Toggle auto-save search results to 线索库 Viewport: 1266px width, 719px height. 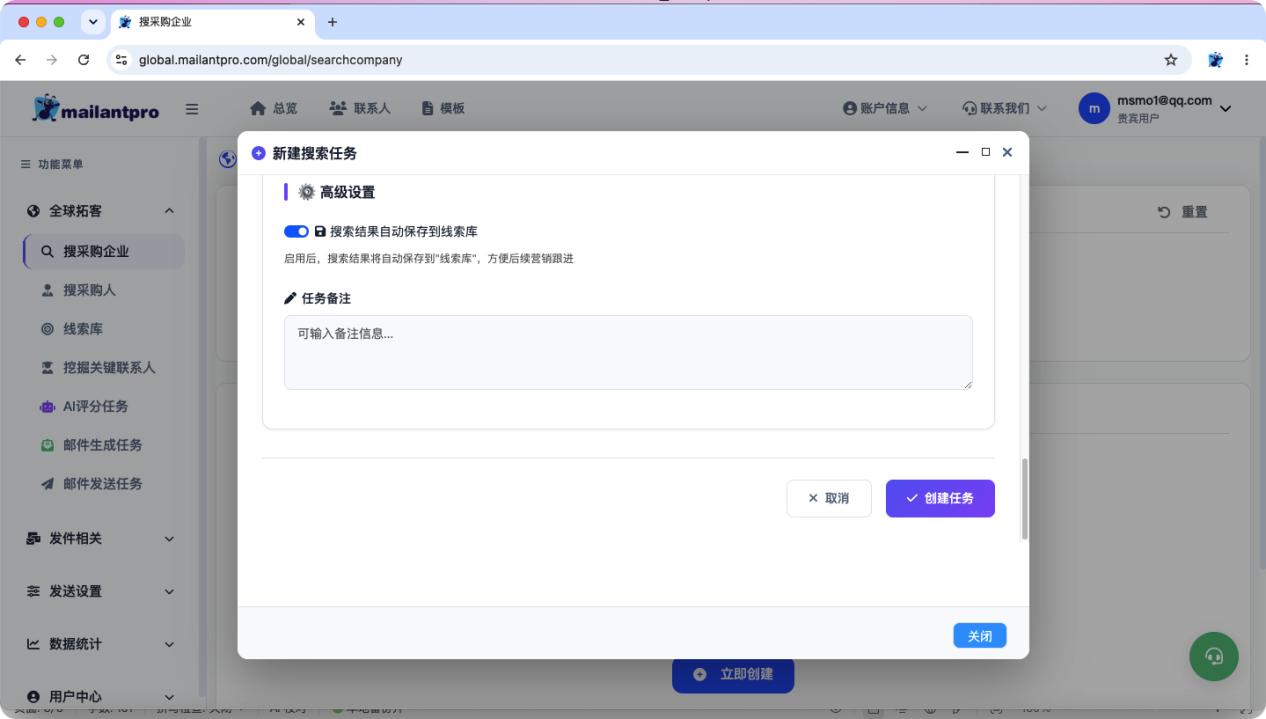tap(296, 231)
